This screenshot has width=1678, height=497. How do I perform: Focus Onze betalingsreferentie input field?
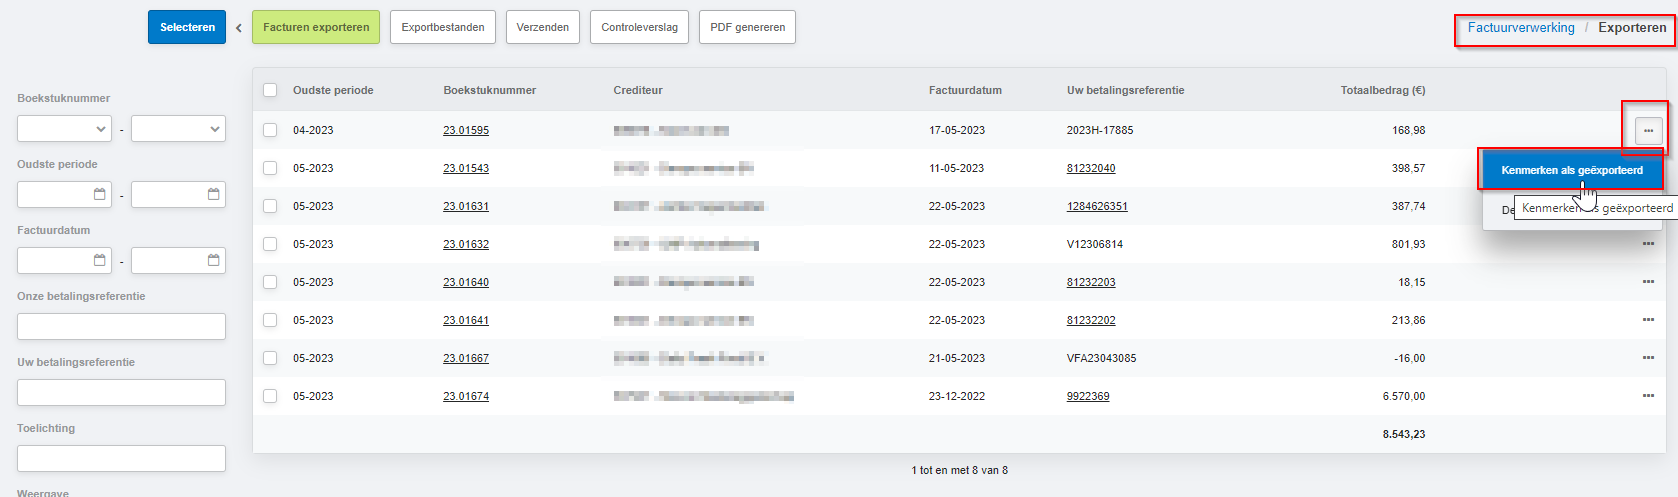(121, 326)
